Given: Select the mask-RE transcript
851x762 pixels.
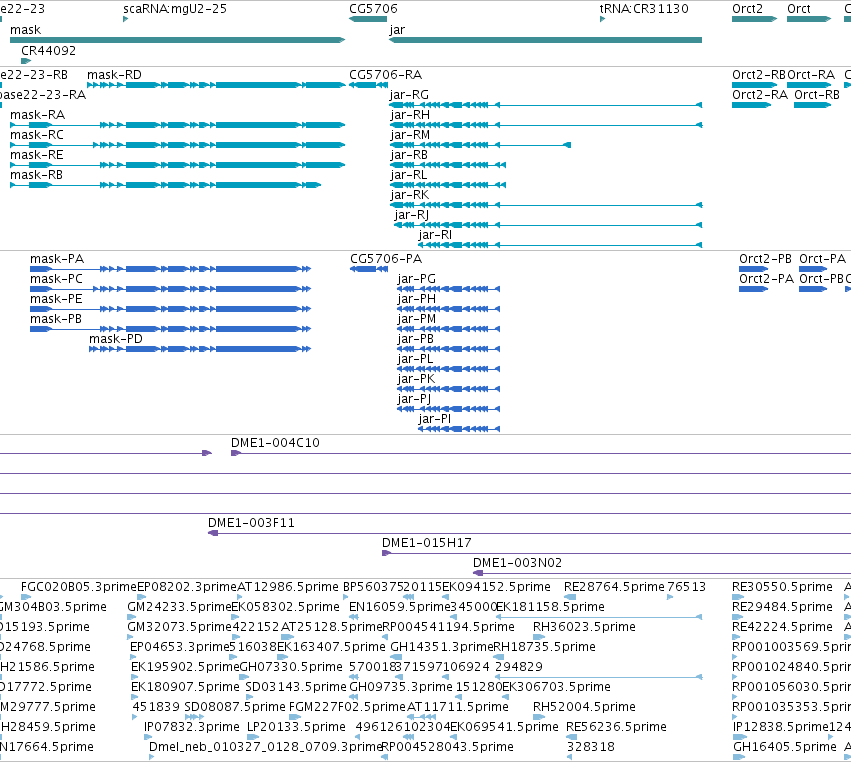Looking at the screenshot, I should tap(177, 165).
